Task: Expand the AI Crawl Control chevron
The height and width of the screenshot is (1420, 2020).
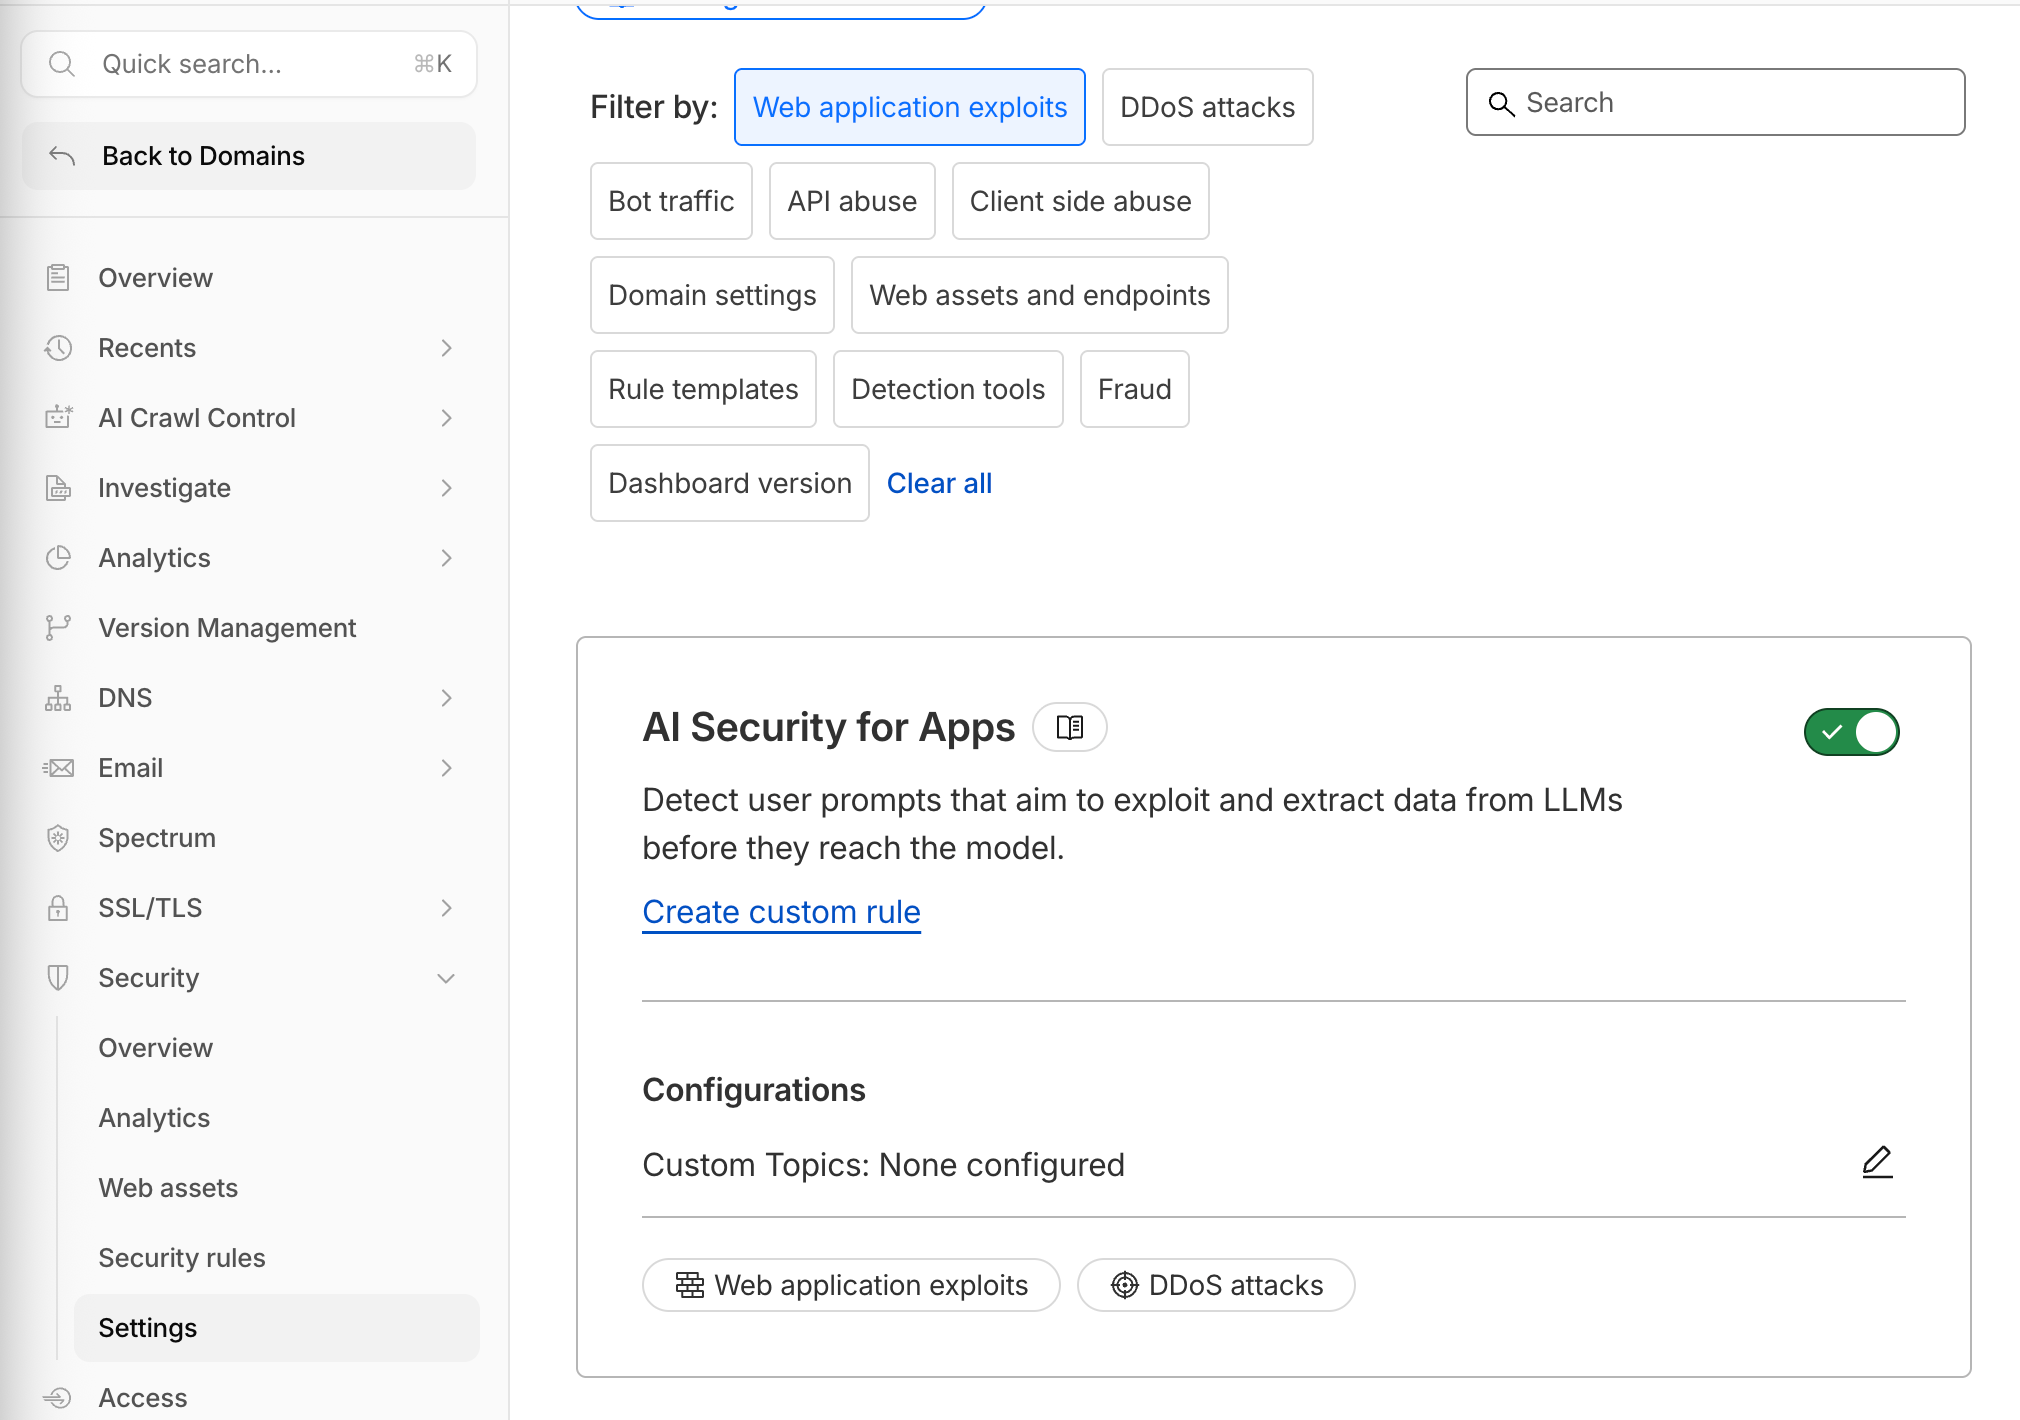Action: coord(447,418)
